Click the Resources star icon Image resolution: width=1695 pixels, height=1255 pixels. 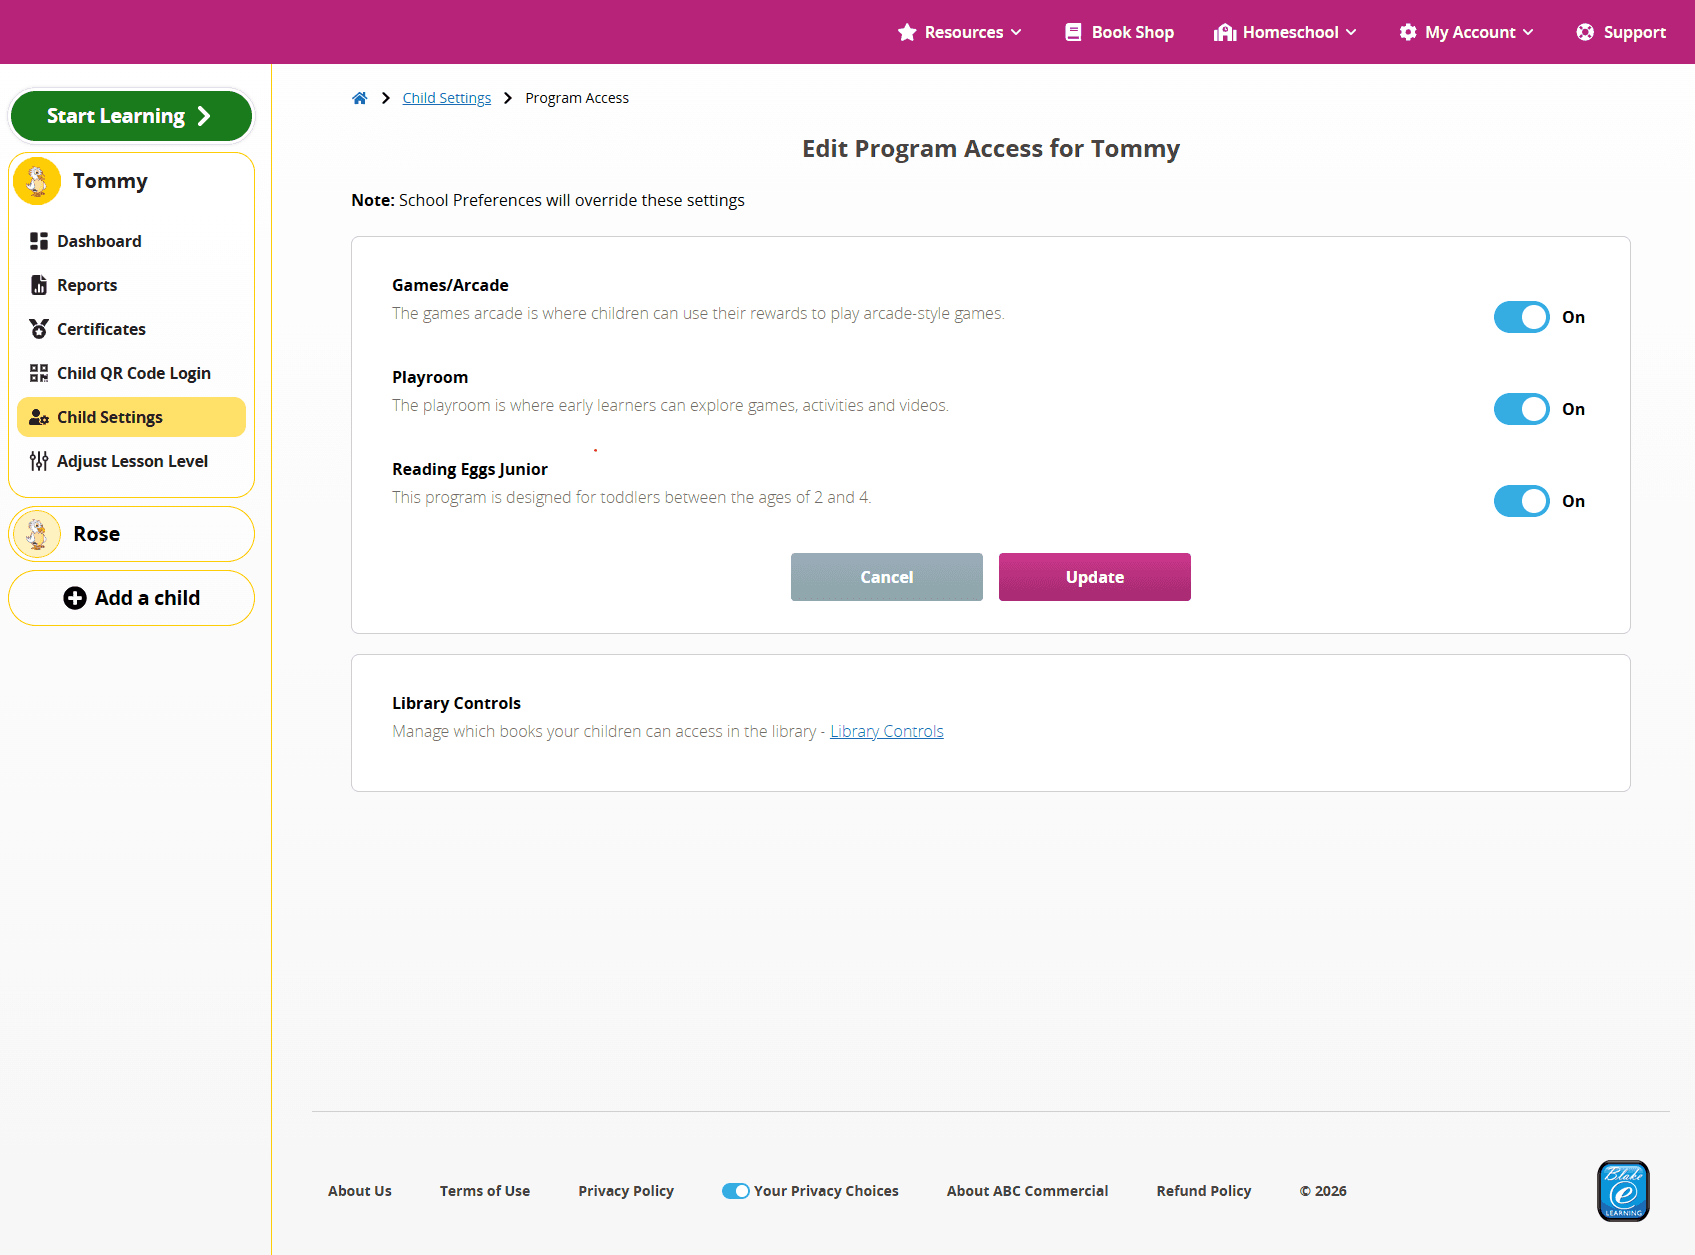pyautogui.click(x=907, y=32)
